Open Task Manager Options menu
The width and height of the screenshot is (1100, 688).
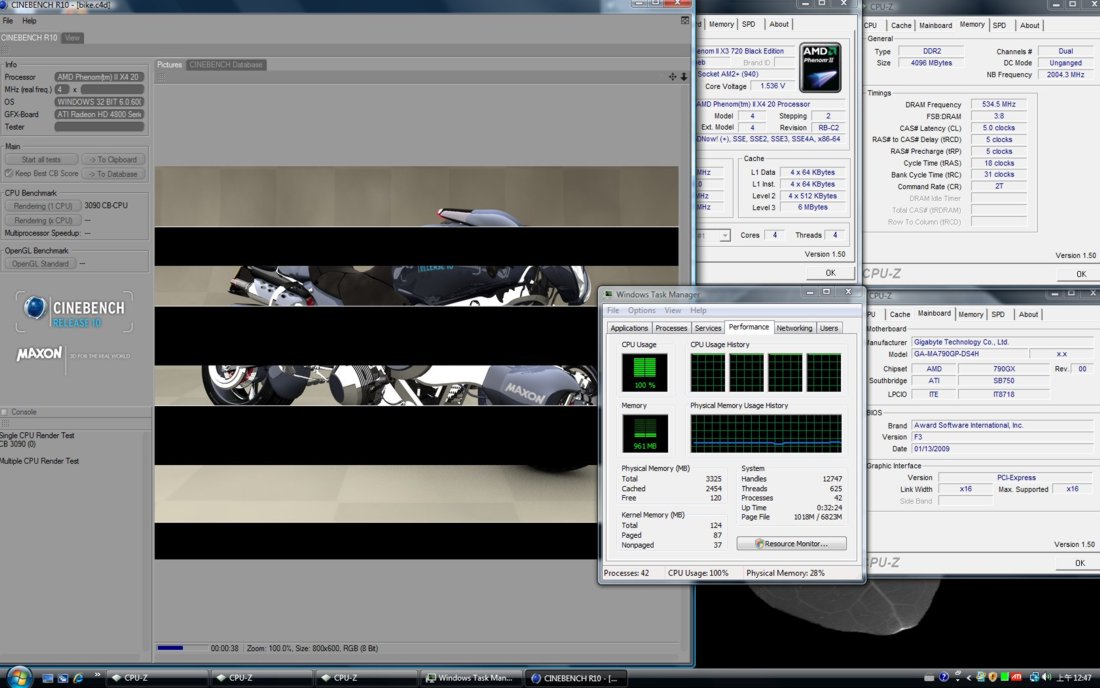[x=641, y=311]
